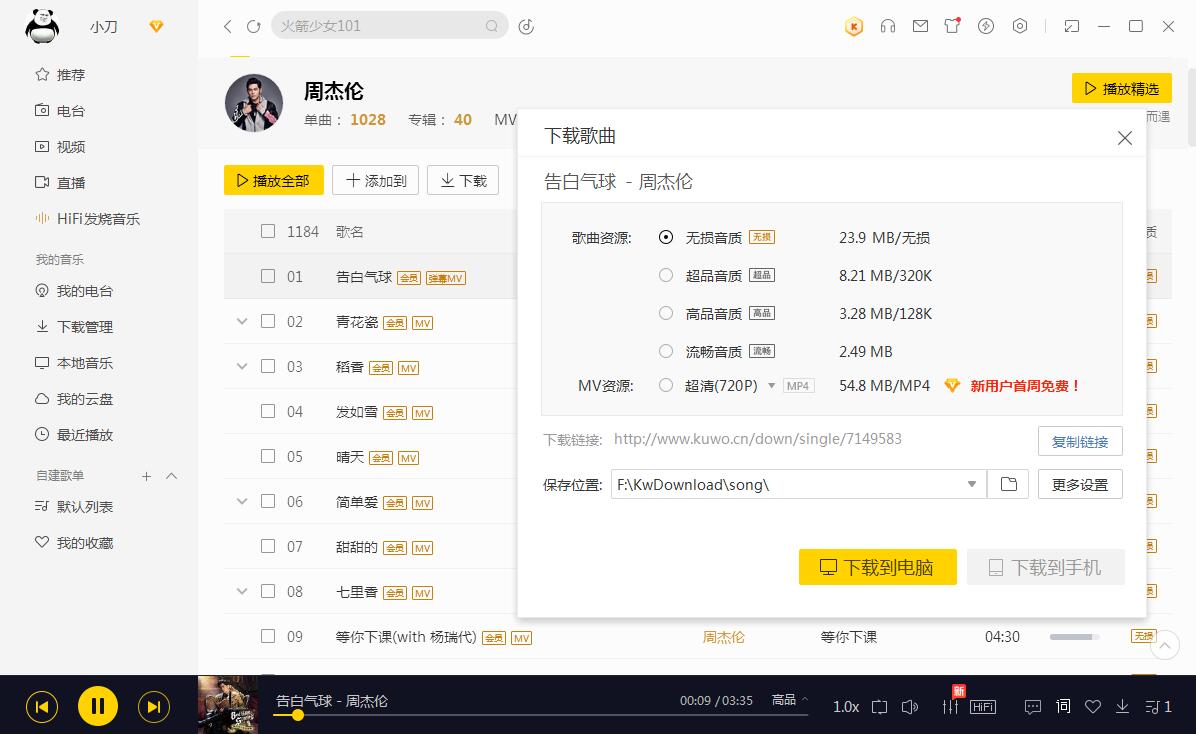This screenshot has height=734, width=1196.
Task: Open 下载管理 in the sidebar
Action: [75, 327]
